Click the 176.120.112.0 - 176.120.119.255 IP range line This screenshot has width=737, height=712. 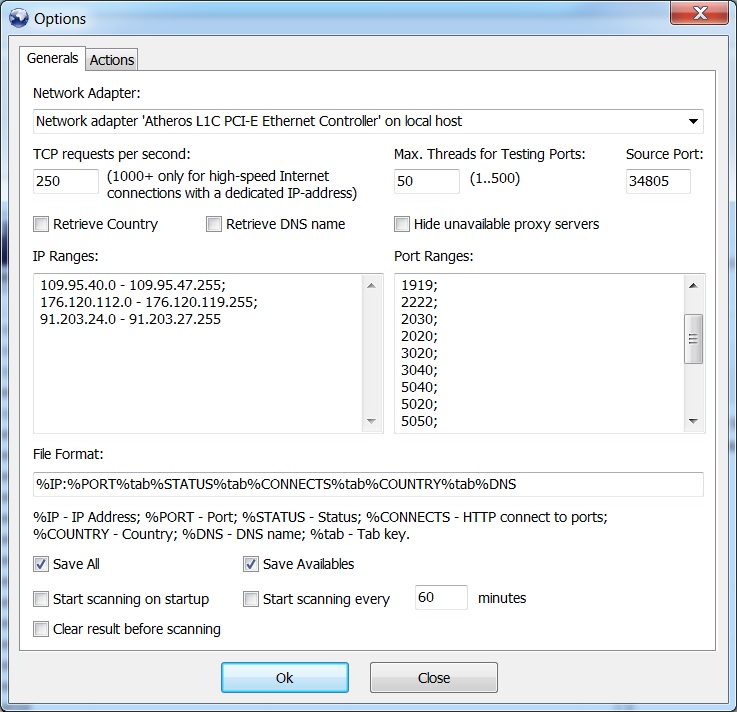(x=149, y=302)
